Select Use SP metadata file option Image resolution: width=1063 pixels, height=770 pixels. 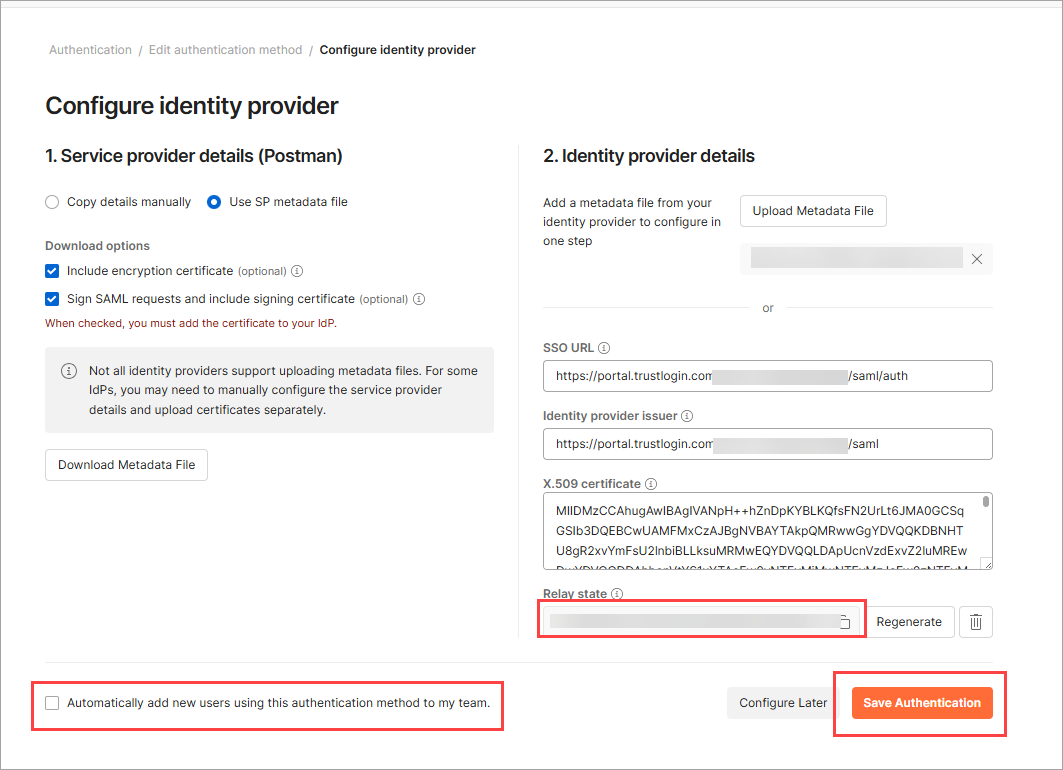pyautogui.click(x=214, y=202)
